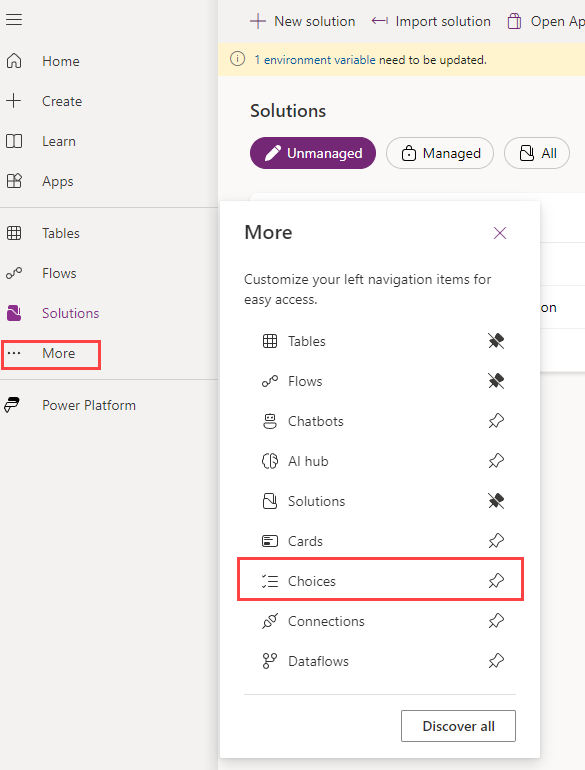
Task: Click the Import solution arrow icon
Action: [x=380, y=21]
